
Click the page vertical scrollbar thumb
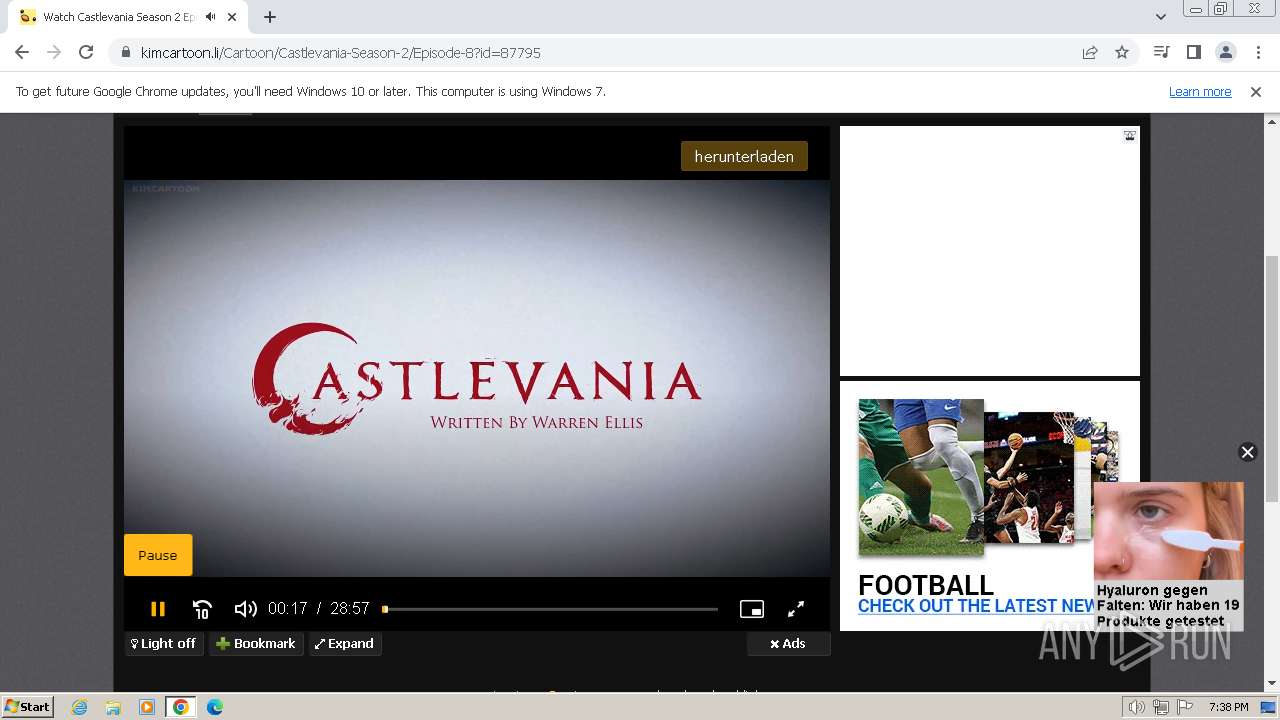point(1271,379)
